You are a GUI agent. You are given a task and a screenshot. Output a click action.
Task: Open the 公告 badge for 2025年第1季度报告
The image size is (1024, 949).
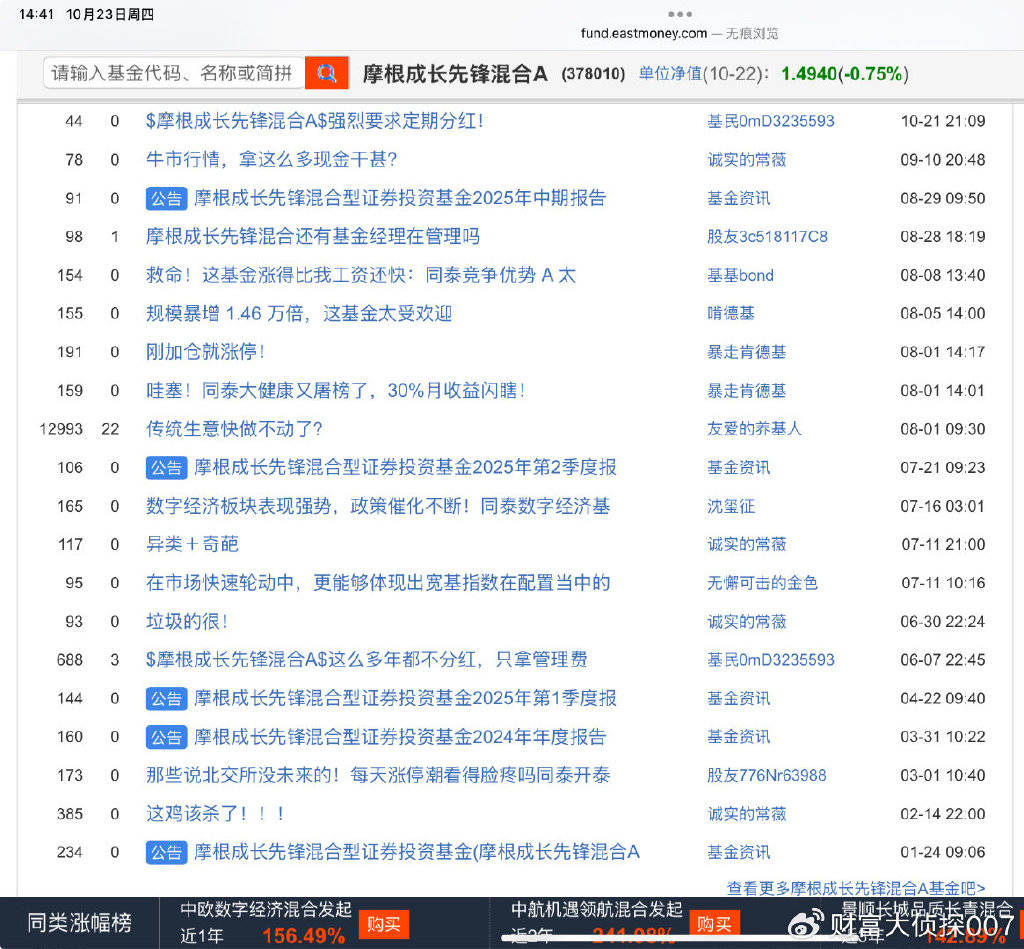point(166,698)
